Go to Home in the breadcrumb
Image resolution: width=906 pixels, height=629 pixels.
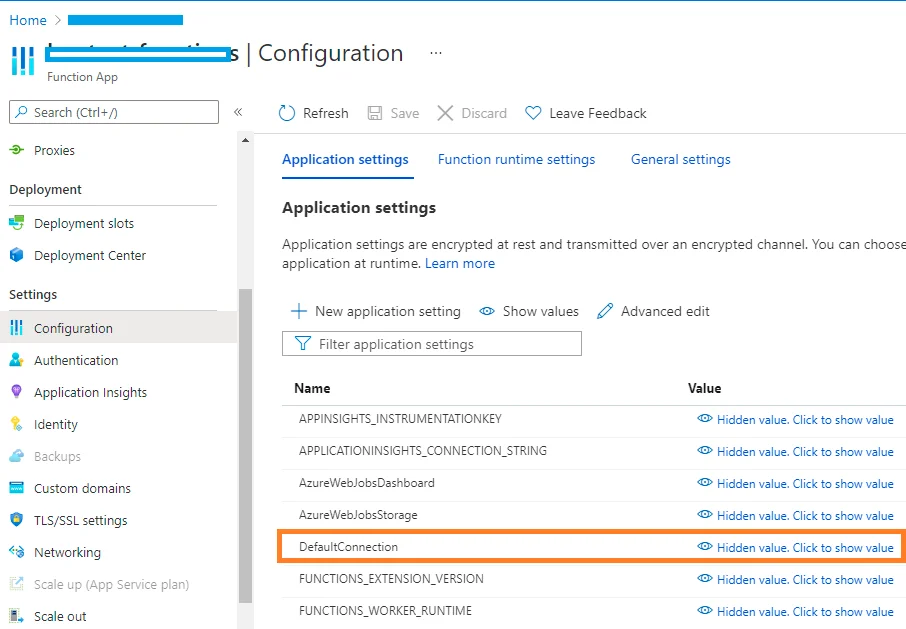pyautogui.click(x=28, y=20)
